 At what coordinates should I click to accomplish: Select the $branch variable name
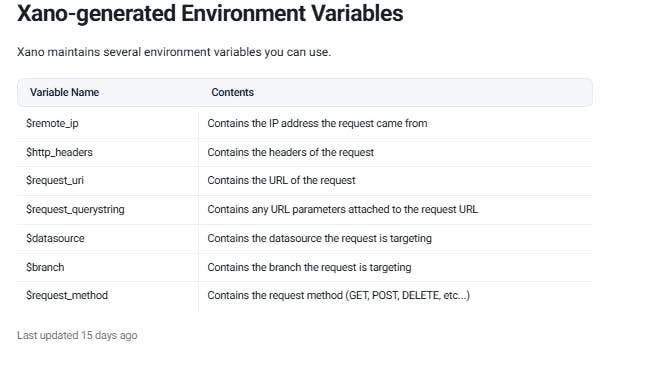(45, 267)
